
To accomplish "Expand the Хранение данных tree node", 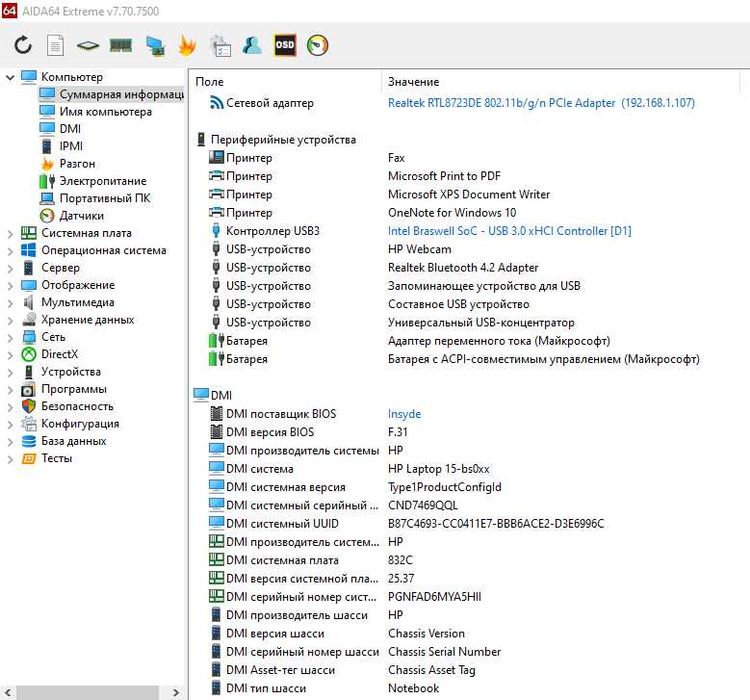I will click(10, 320).
